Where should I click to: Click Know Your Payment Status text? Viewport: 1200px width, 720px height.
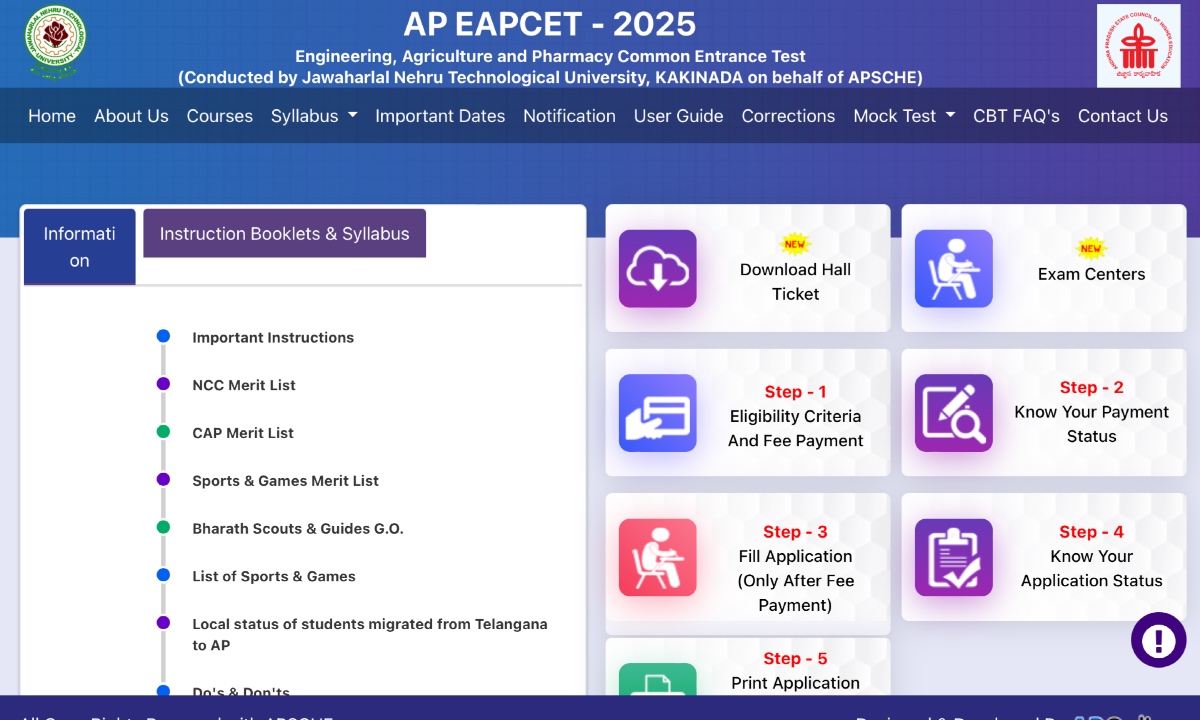pos(1092,424)
